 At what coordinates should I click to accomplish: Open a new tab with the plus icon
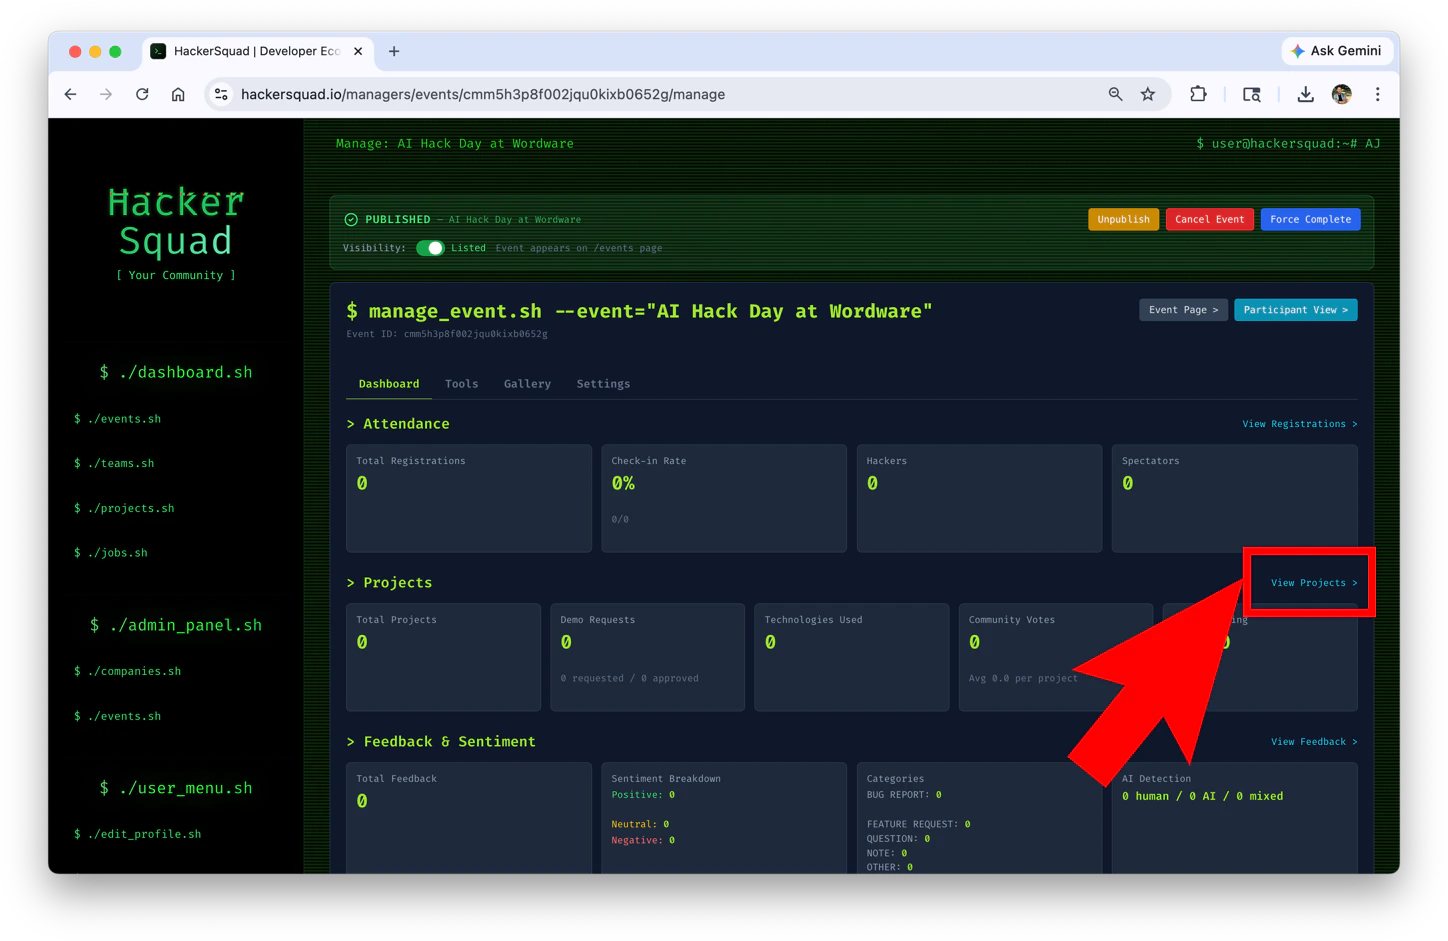pos(394,50)
